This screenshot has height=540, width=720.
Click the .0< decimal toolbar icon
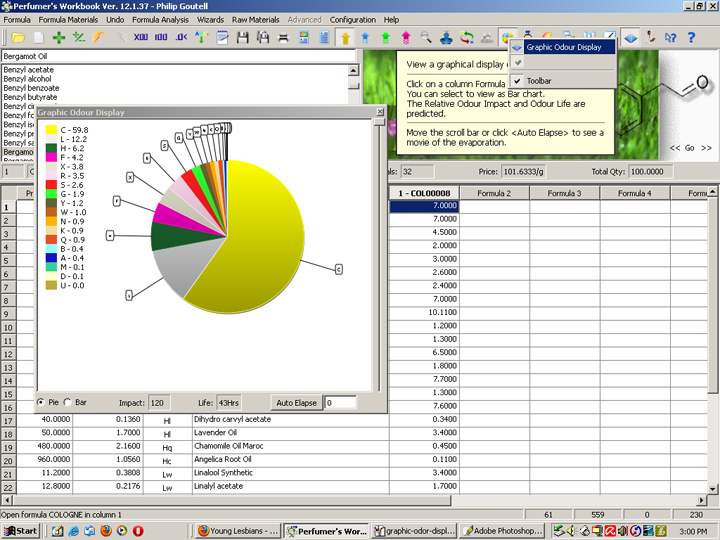pos(181,38)
